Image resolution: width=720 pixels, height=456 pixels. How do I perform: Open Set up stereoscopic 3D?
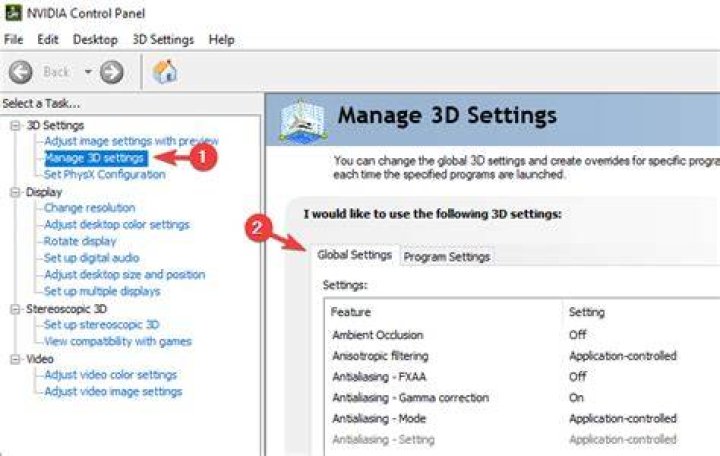click(101, 325)
